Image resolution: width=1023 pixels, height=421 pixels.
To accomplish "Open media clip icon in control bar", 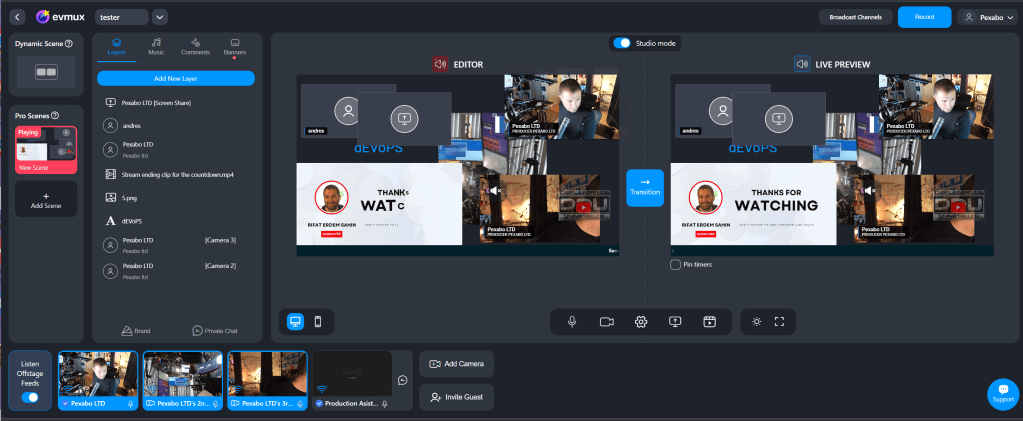I will pos(710,322).
